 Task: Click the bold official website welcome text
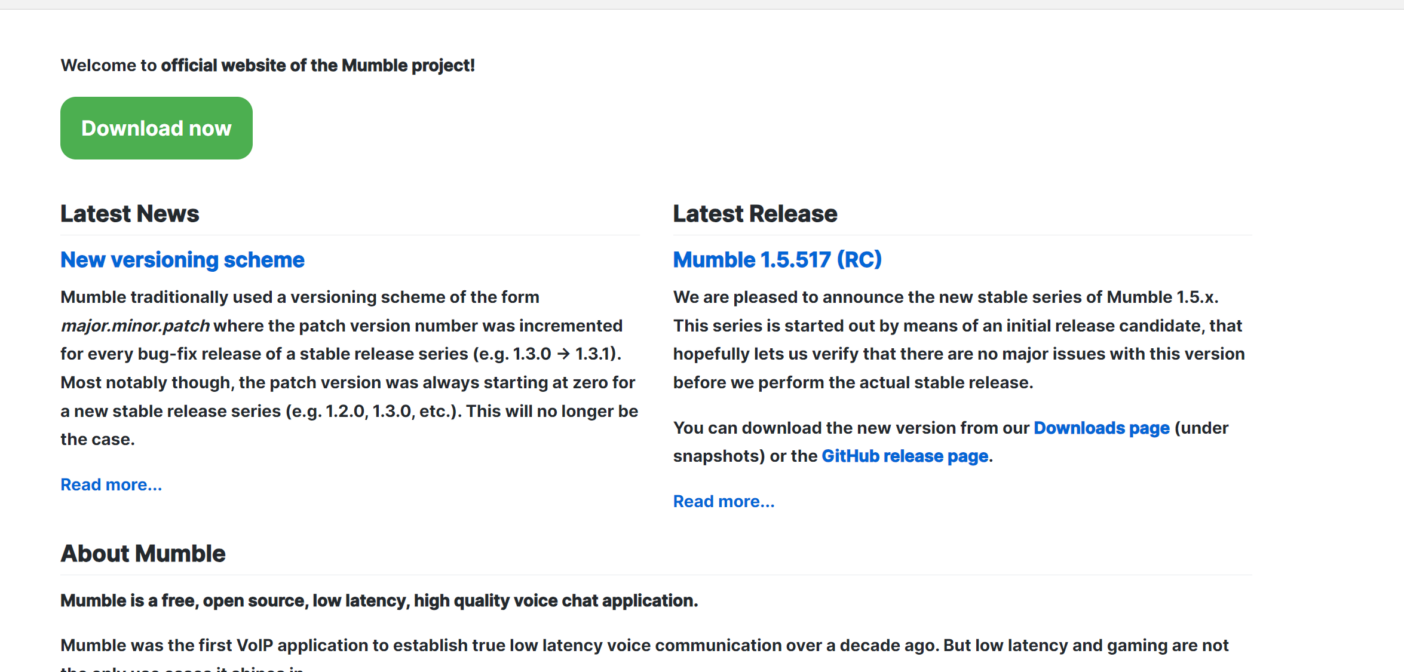[x=318, y=66]
